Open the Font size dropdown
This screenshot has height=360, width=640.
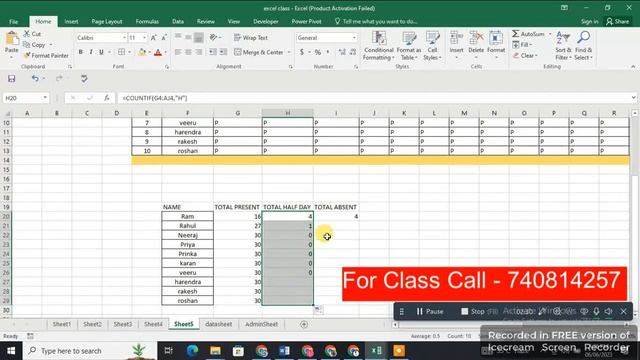tap(144, 38)
